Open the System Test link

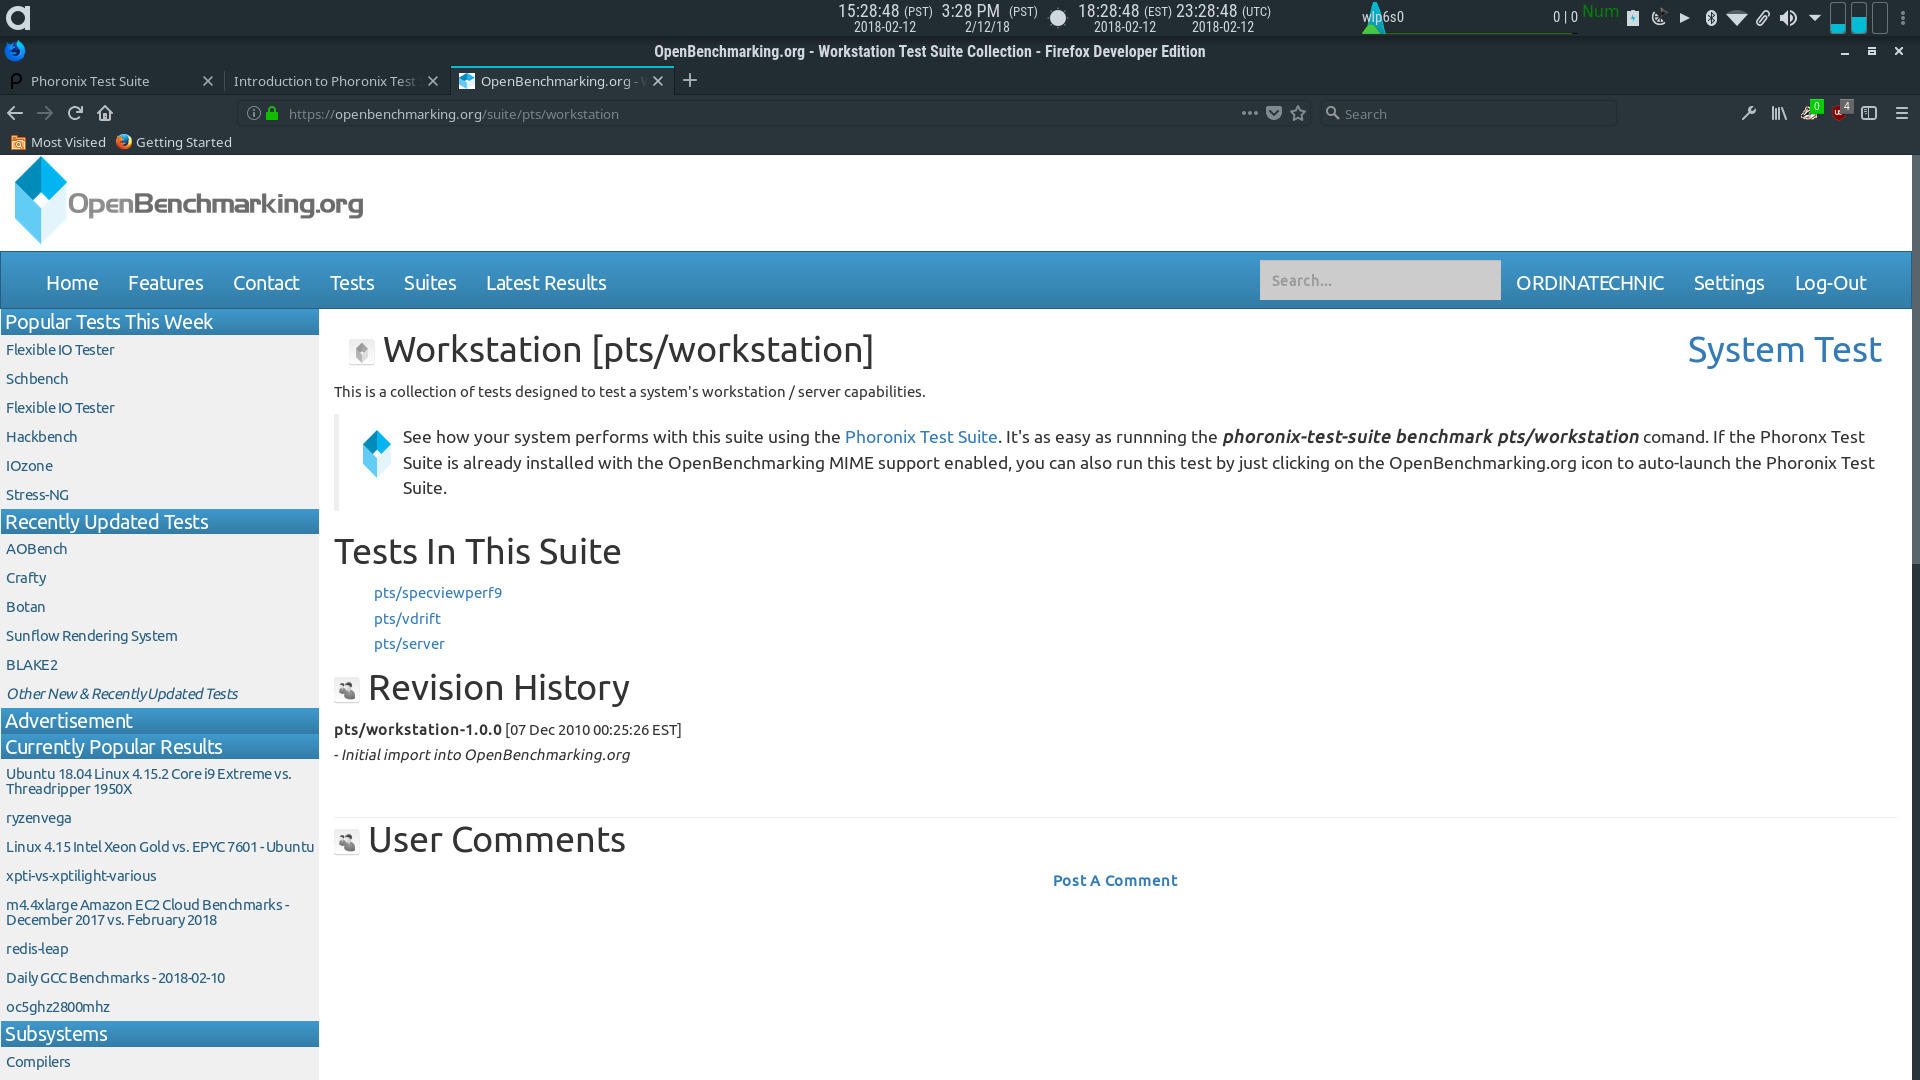1785,350
